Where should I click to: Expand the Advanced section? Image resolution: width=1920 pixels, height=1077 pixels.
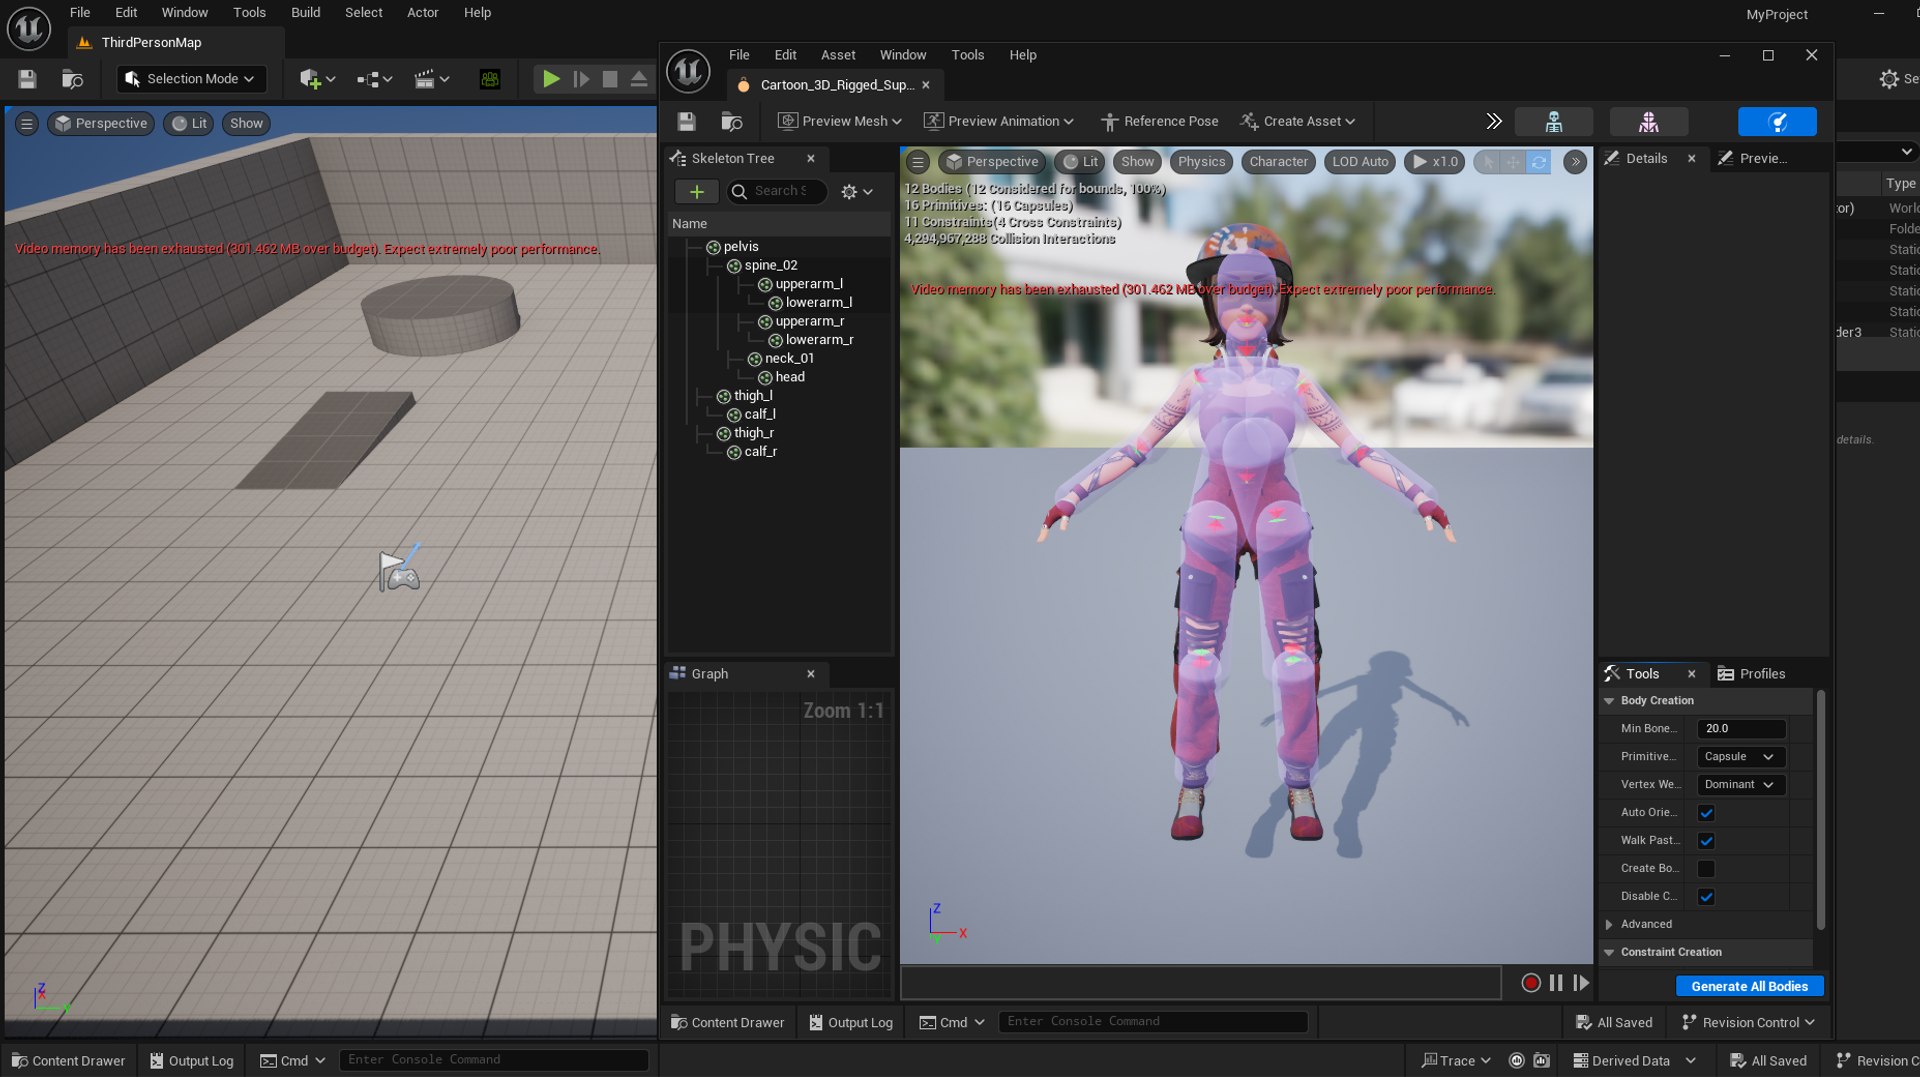tap(1609, 925)
